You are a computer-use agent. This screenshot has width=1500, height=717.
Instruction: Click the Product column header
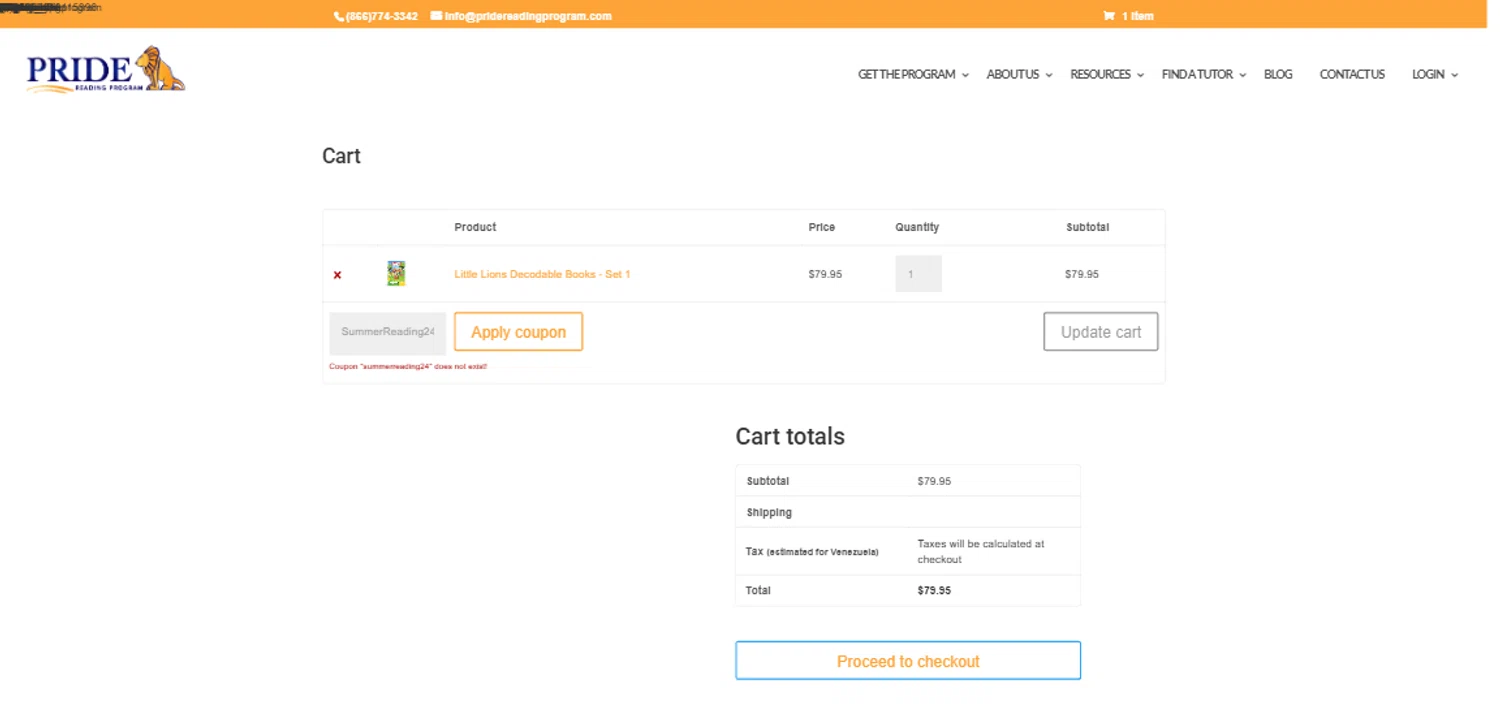(x=475, y=227)
